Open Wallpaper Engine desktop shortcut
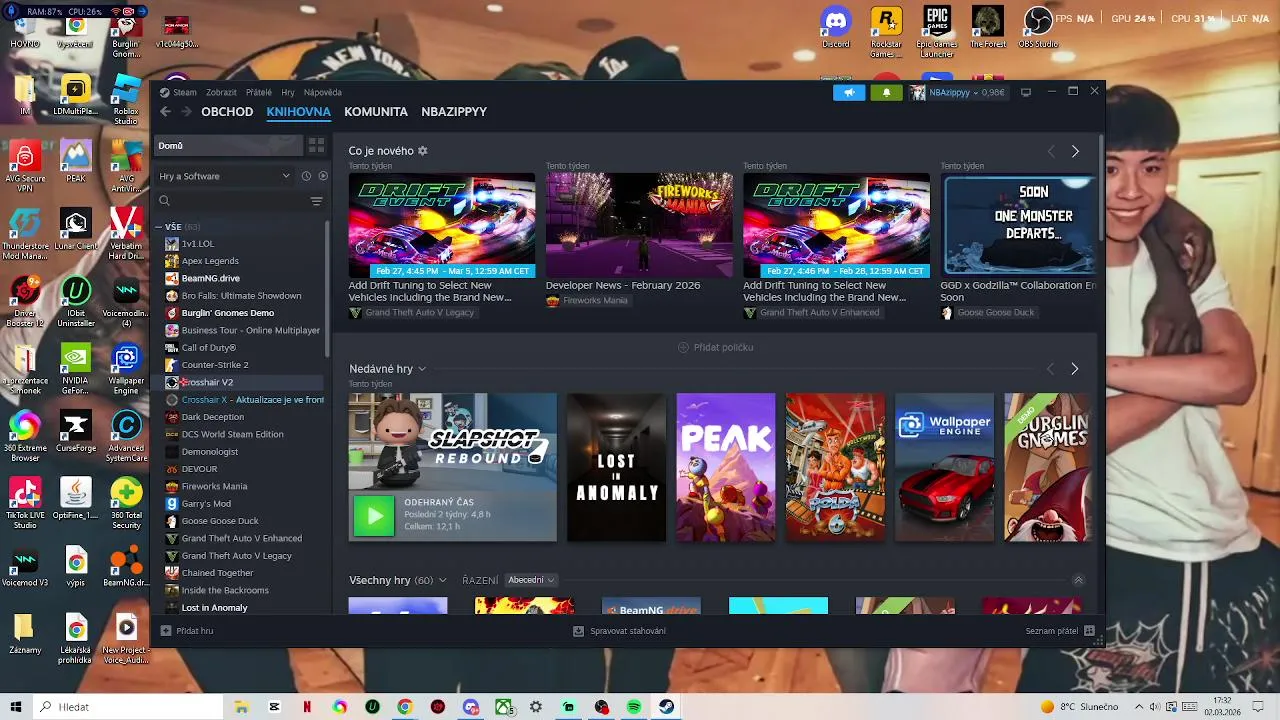 click(126, 368)
